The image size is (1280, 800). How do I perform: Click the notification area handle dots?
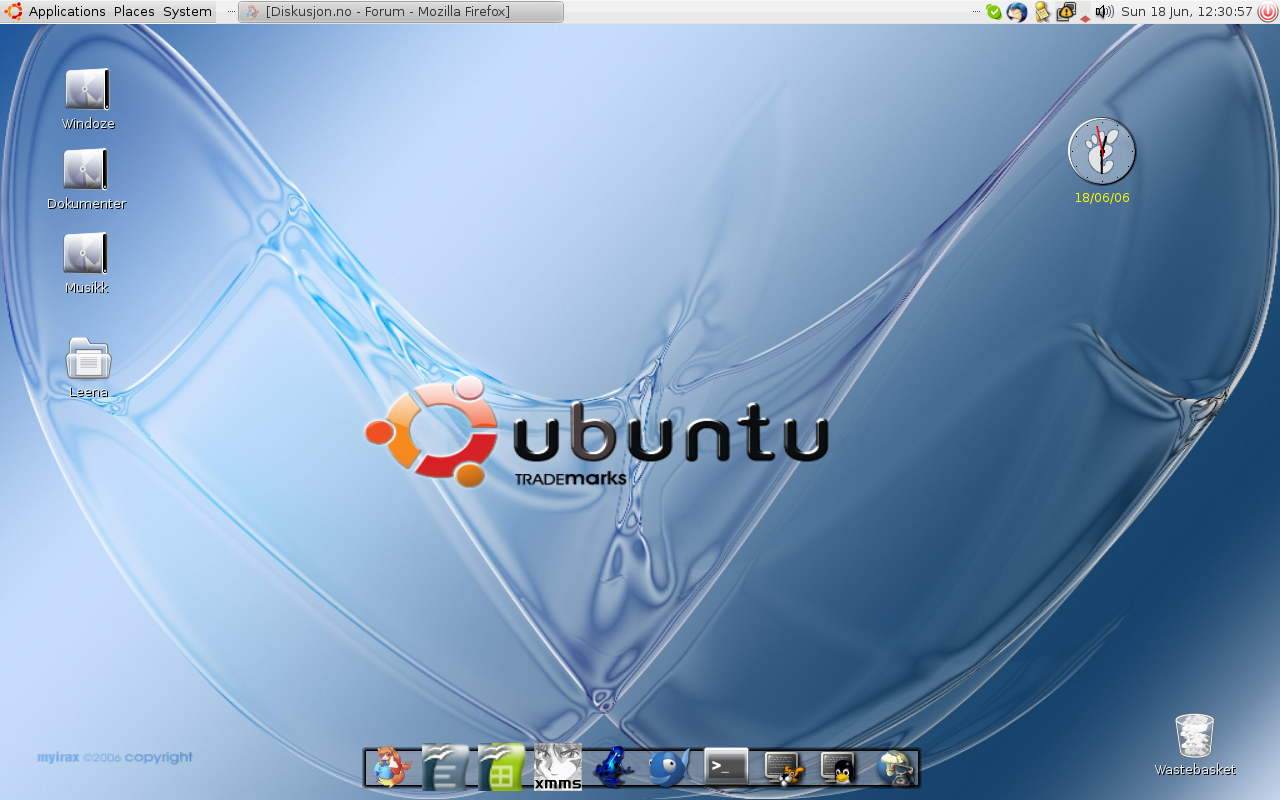977,12
